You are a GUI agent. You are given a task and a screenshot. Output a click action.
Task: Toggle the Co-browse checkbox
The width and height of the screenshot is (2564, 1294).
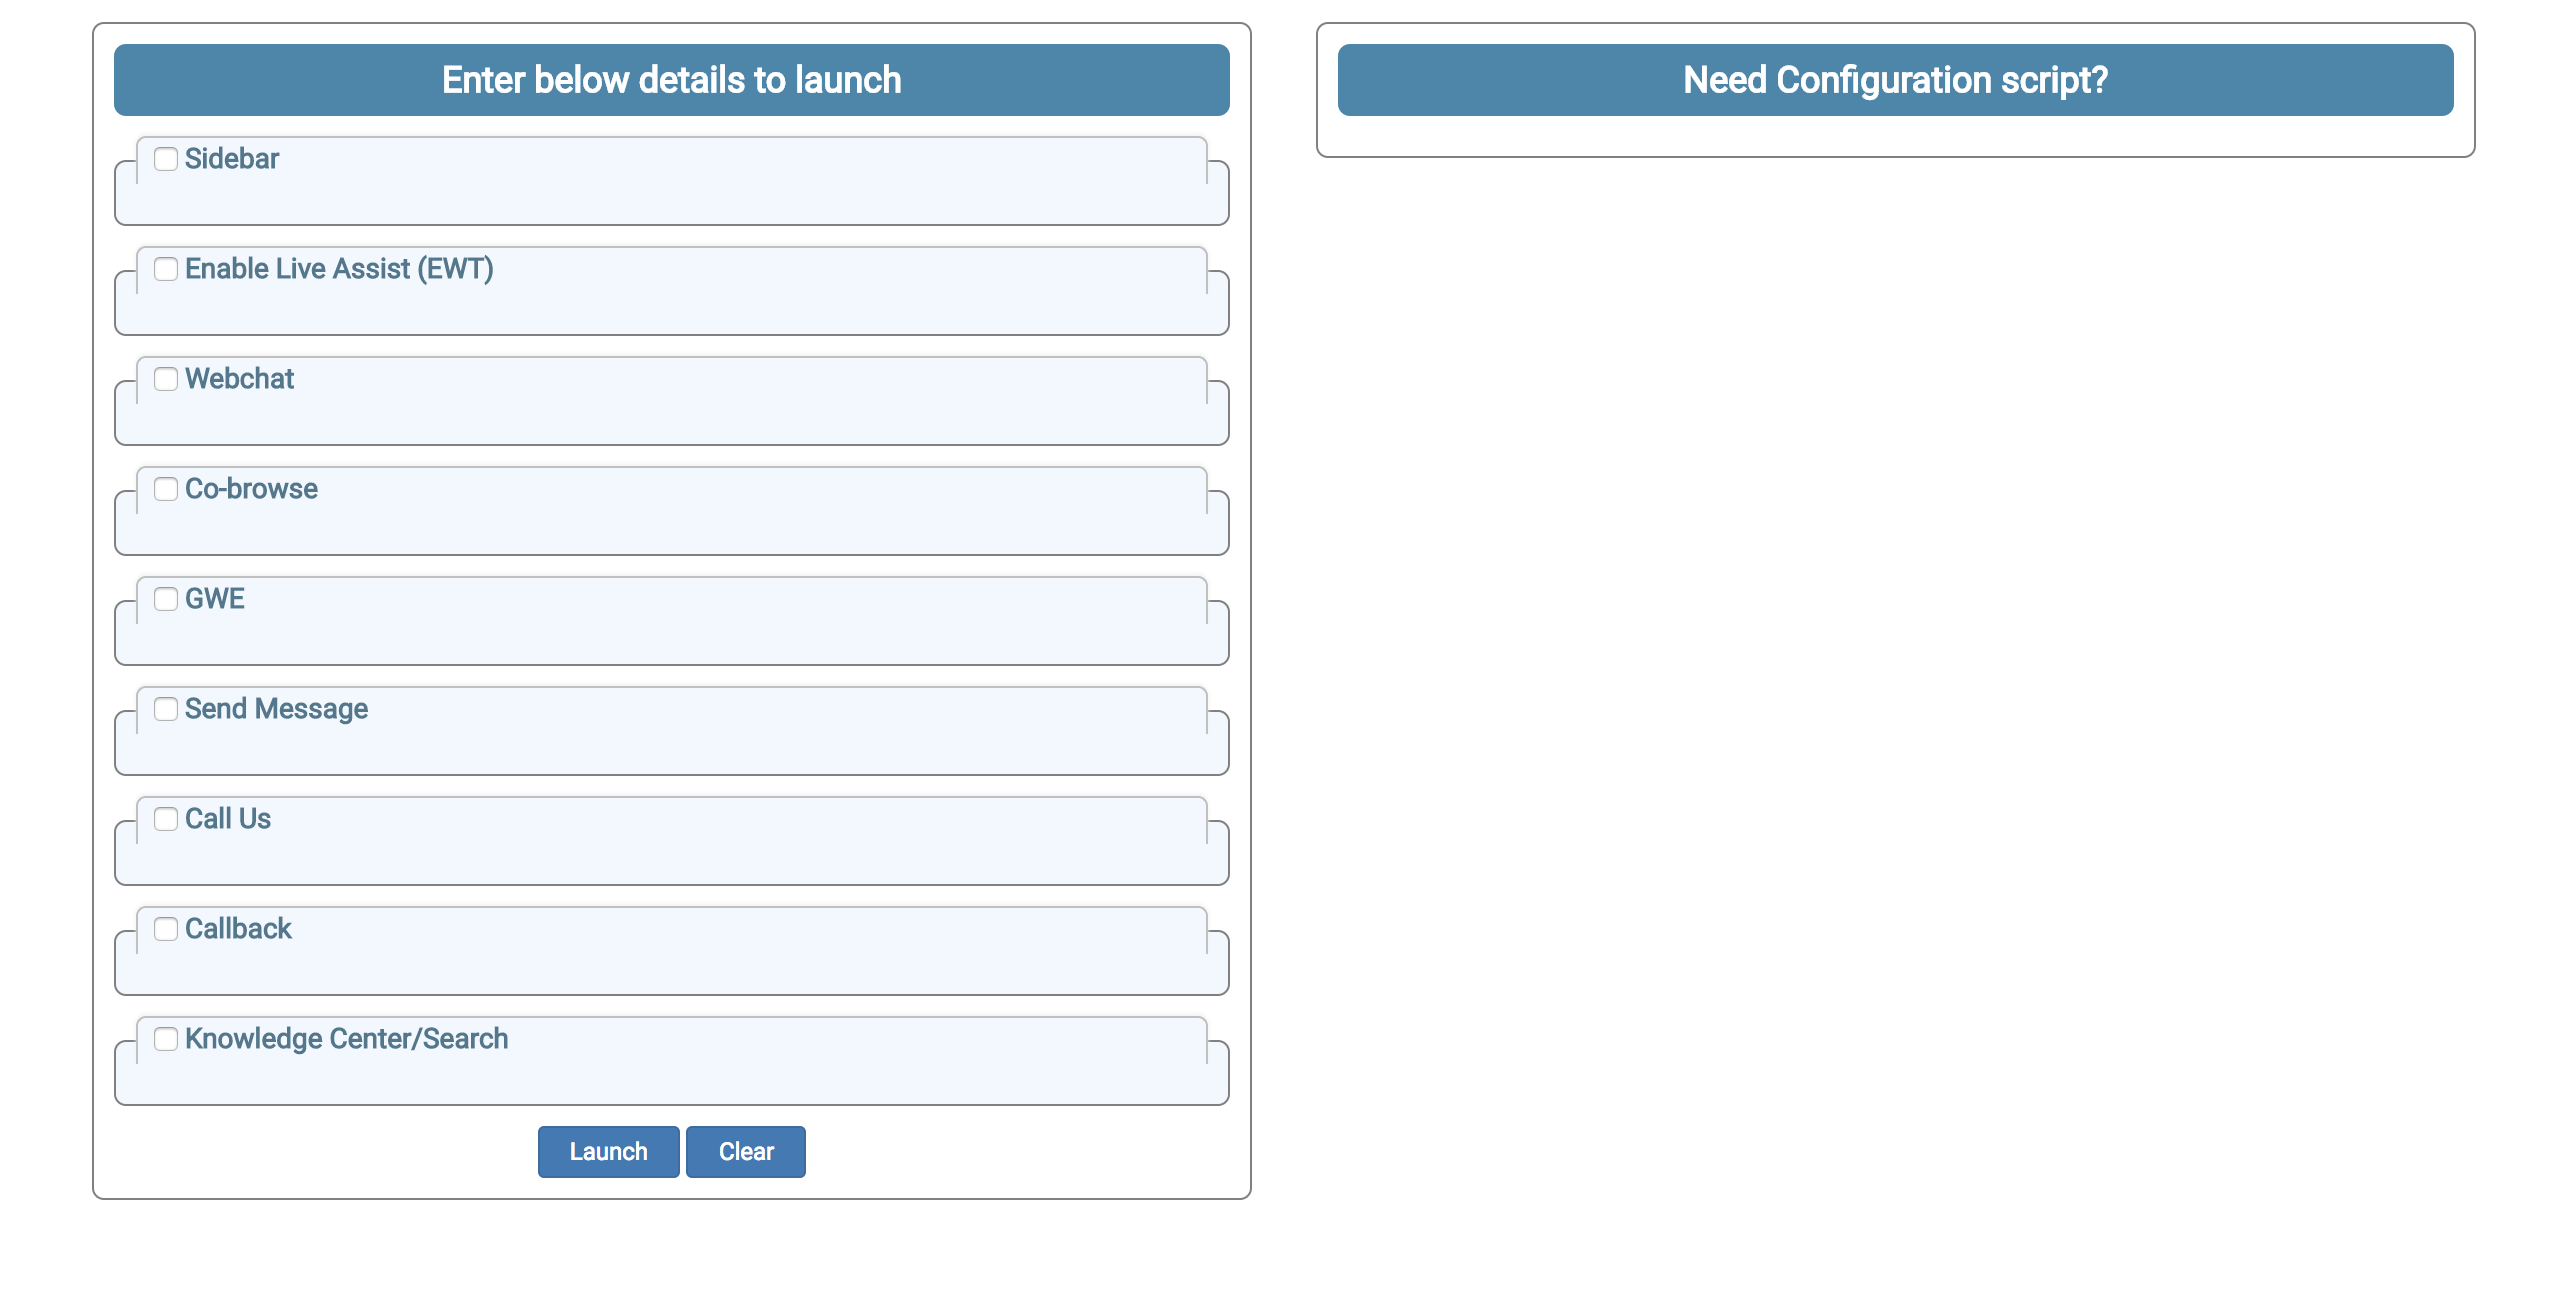click(x=166, y=489)
